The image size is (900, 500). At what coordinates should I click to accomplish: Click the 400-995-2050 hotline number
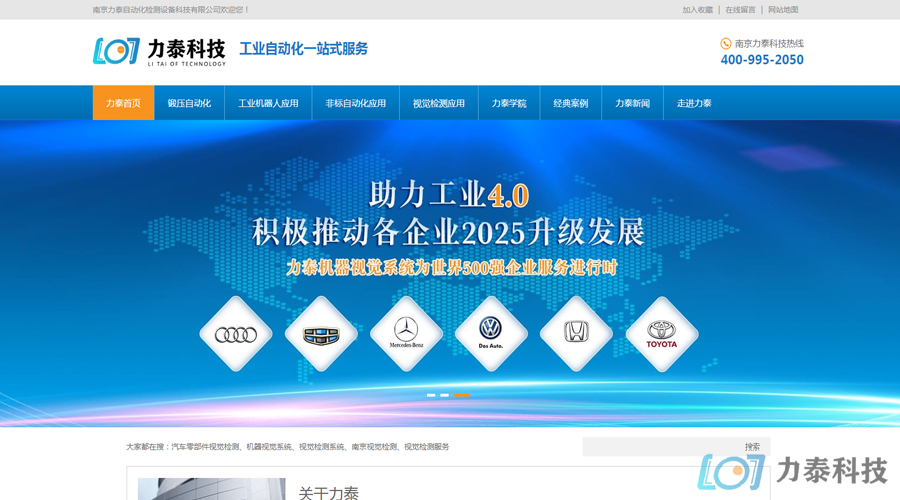tap(762, 60)
